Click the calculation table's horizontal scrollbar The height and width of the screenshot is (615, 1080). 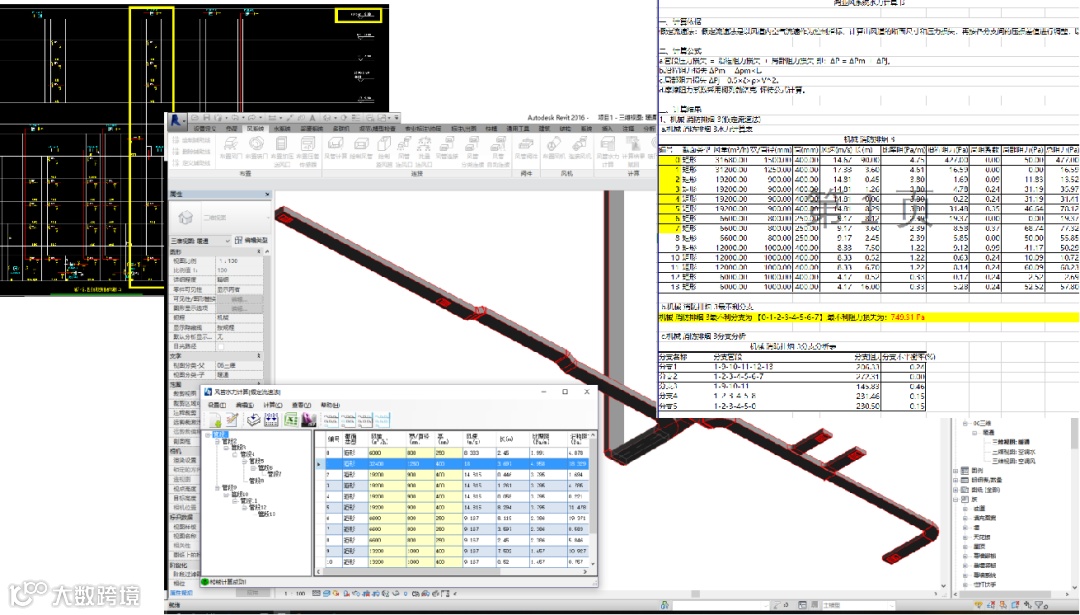[451, 572]
